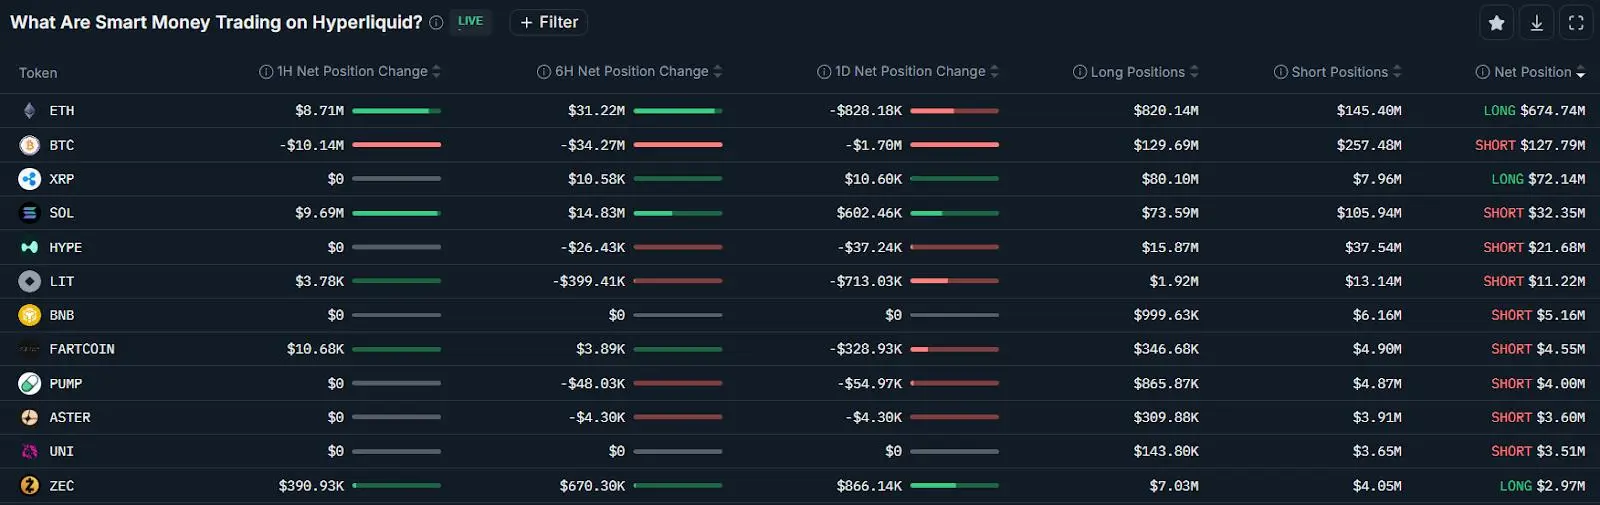Open the FARTCOIN token row
The width and height of the screenshot is (1600, 505).
tap(800, 349)
